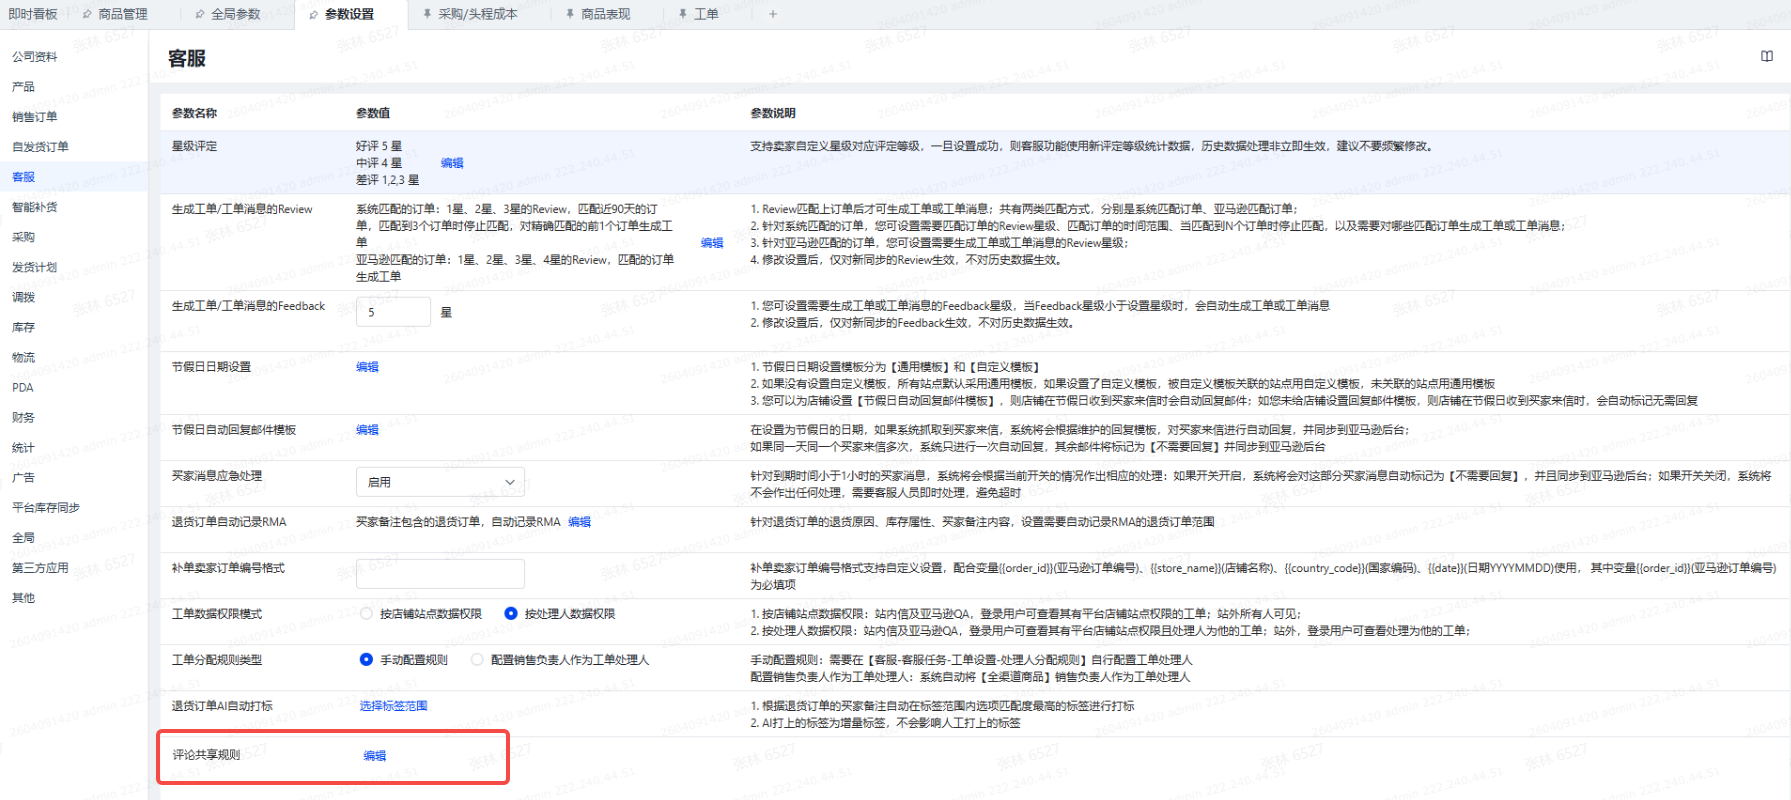Open 调拨 in the sidebar
Screen dimensions: 1791x800
(x=23, y=297)
